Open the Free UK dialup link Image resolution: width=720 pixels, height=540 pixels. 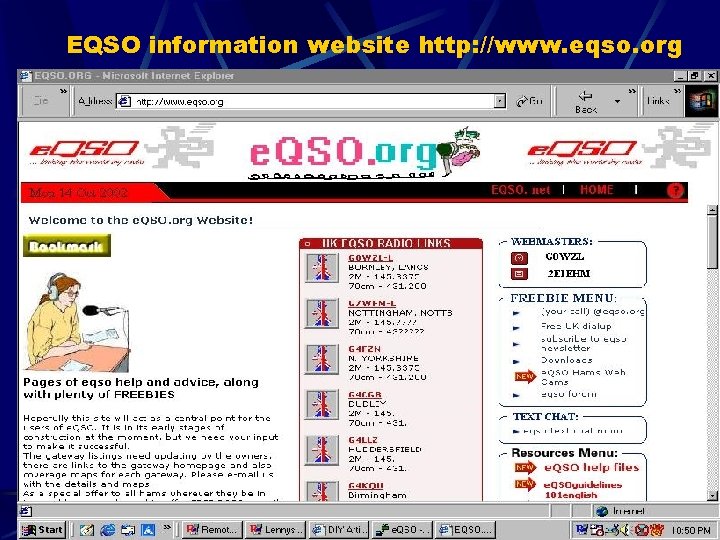[x=576, y=326]
